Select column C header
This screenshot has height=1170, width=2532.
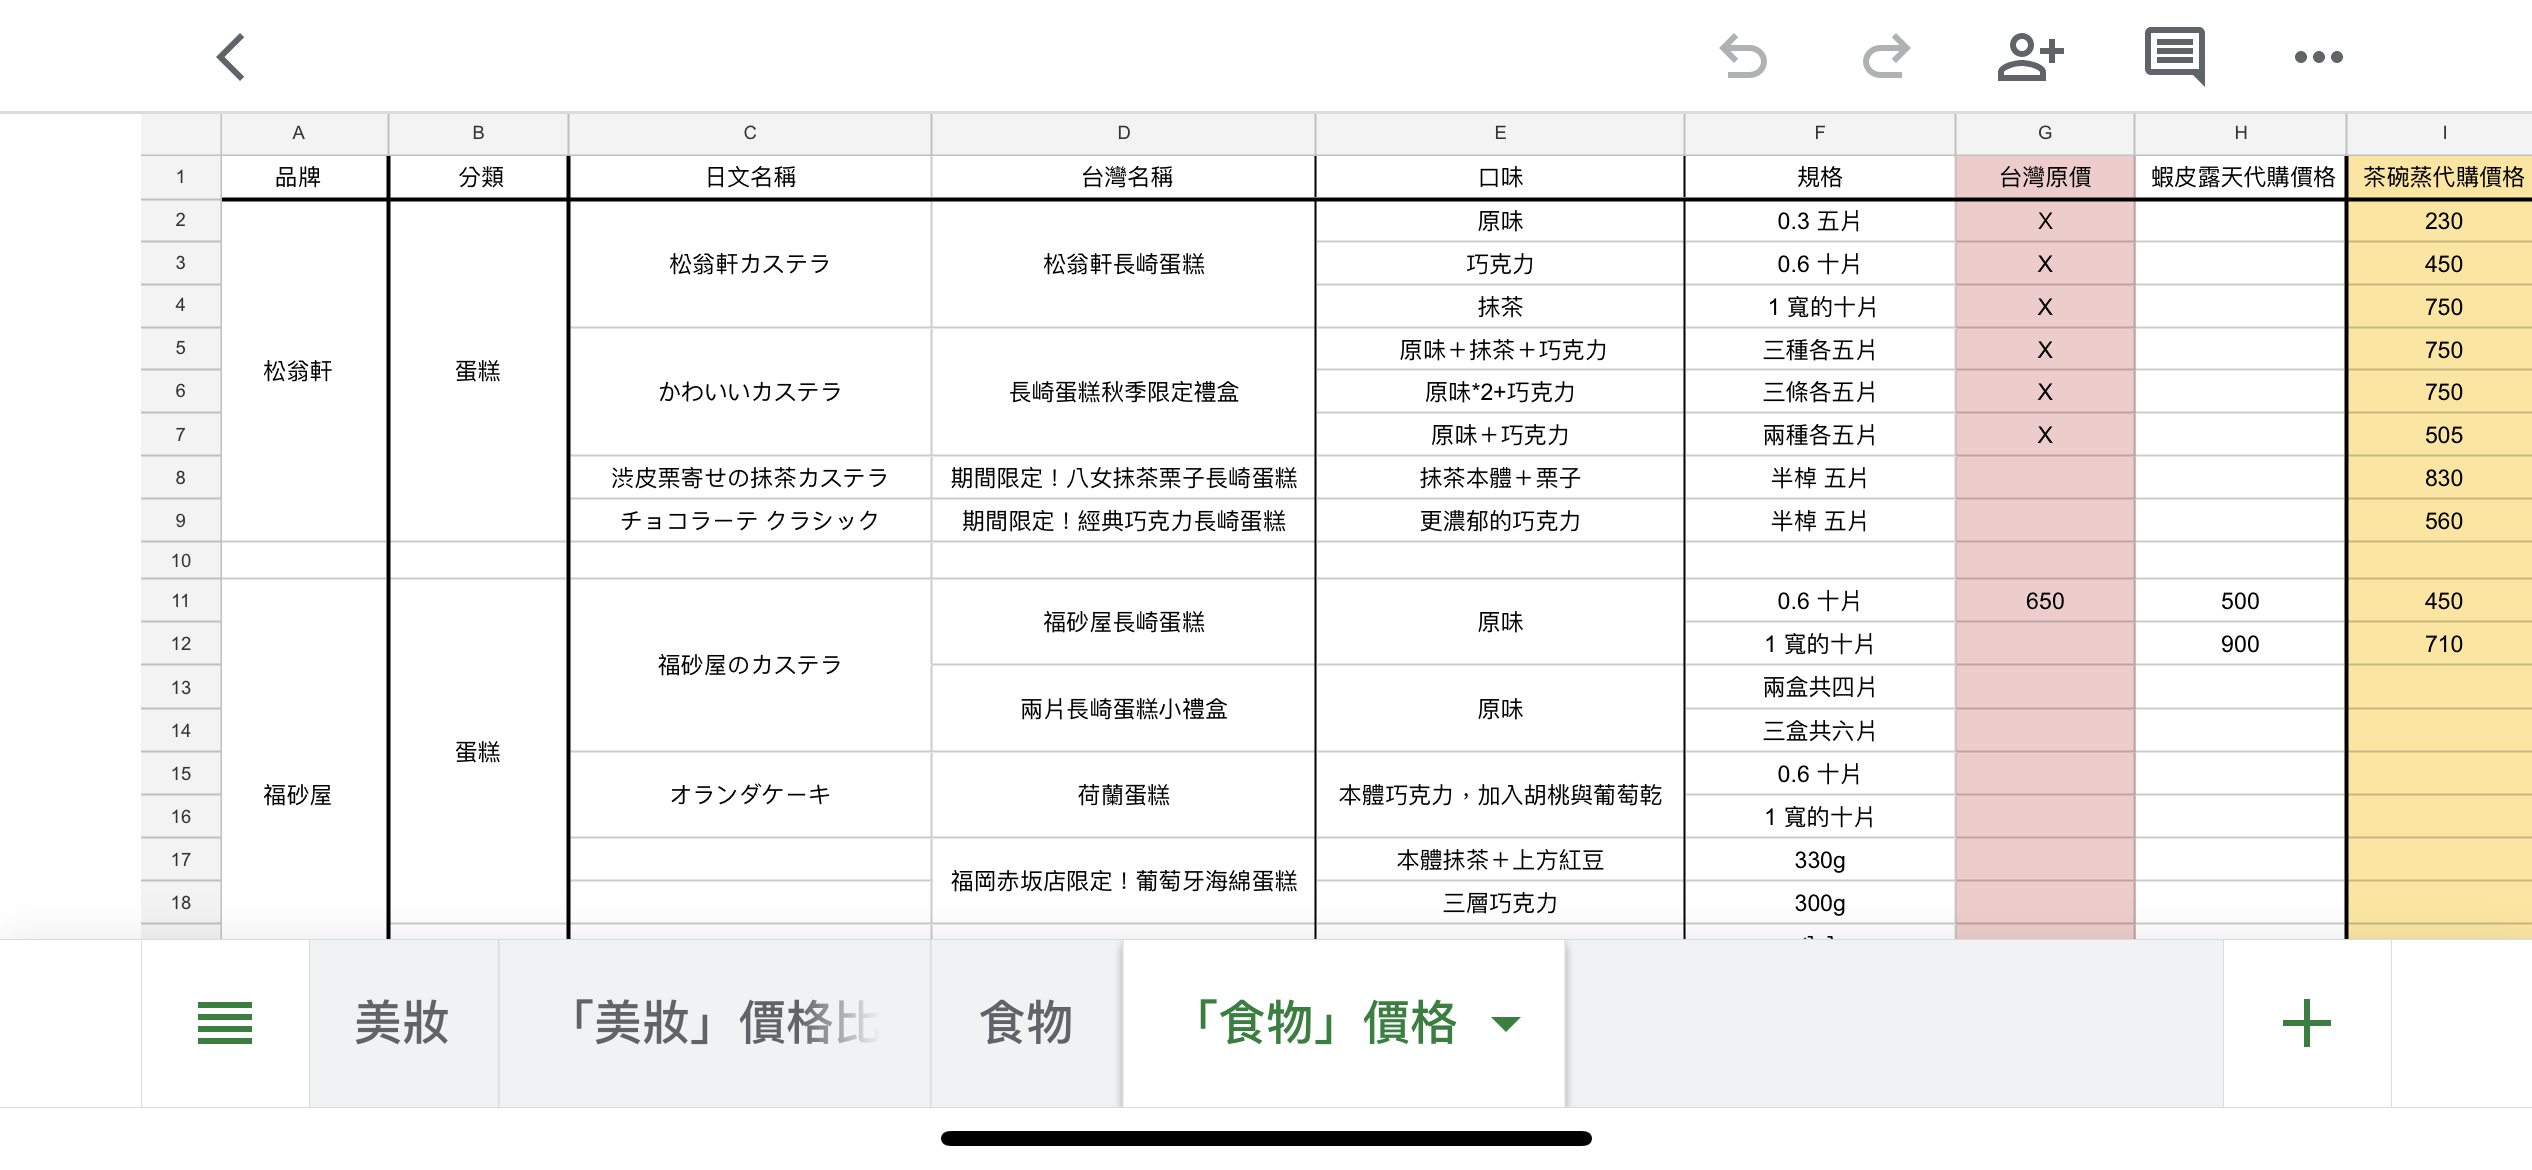click(750, 133)
